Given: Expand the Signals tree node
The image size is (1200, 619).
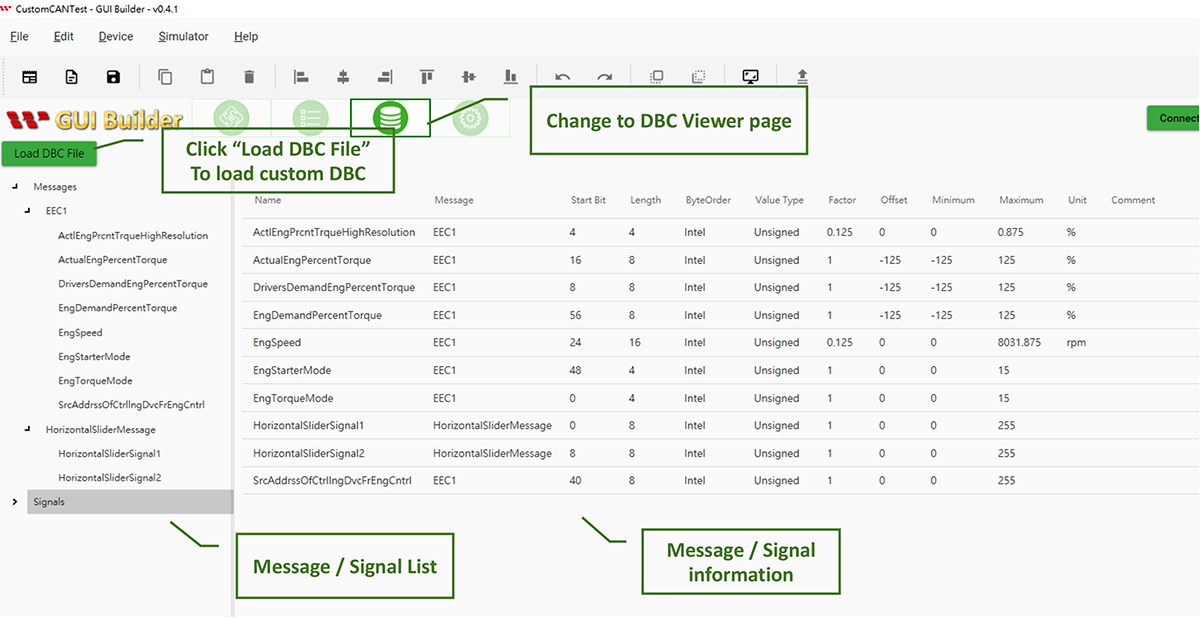Looking at the screenshot, I should click(x=14, y=502).
